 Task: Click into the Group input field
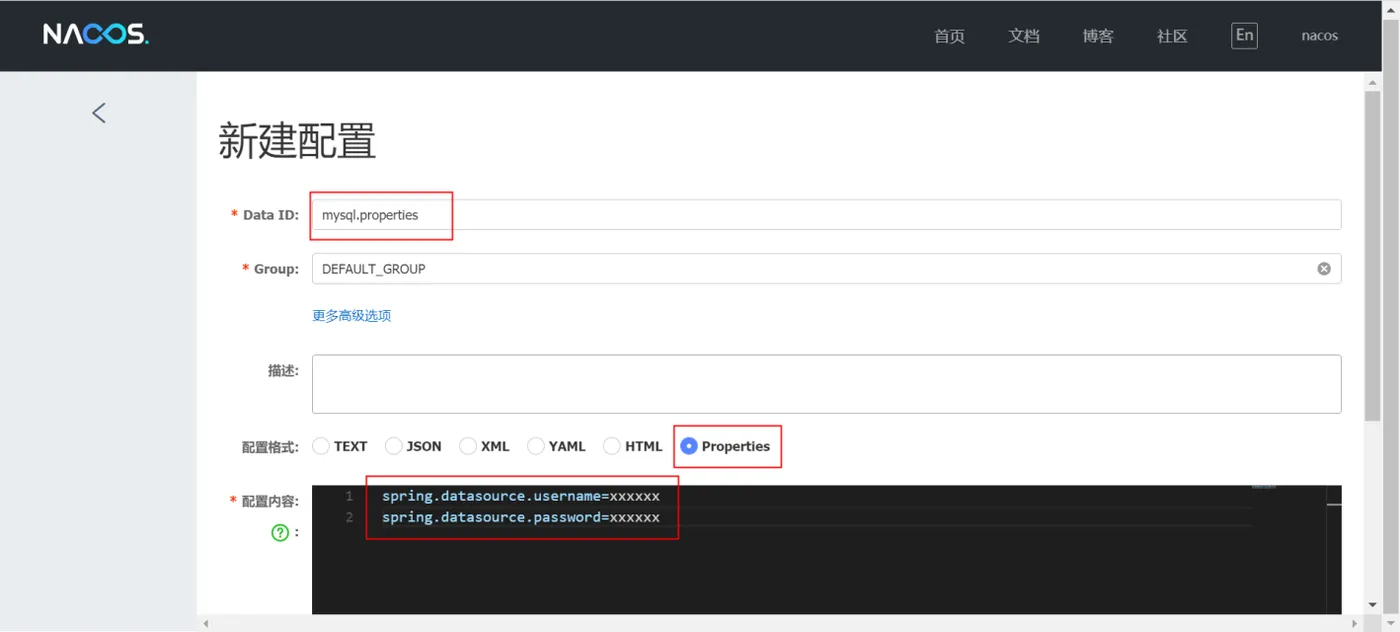click(826, 269)
